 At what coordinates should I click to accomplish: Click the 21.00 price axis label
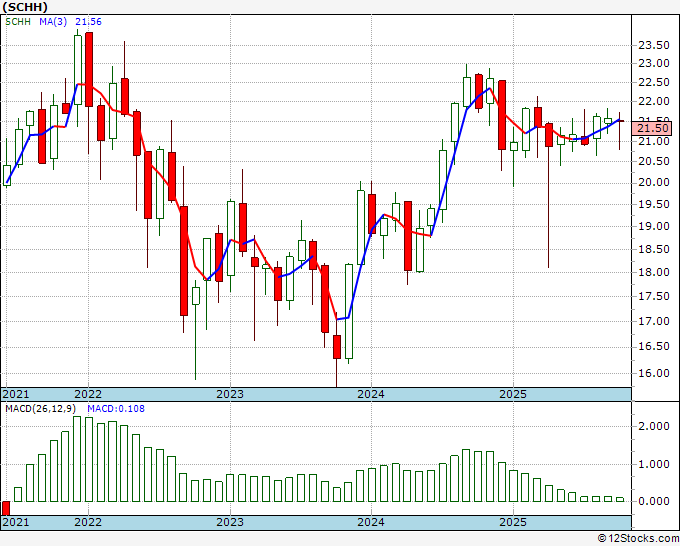coord(654,141)
